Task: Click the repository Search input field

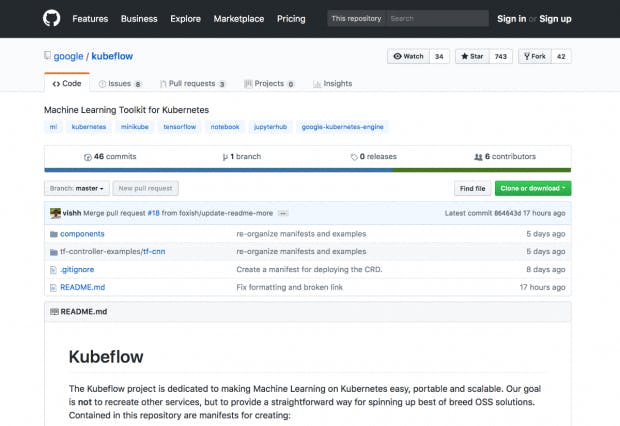Action: [x=437, y=19]
